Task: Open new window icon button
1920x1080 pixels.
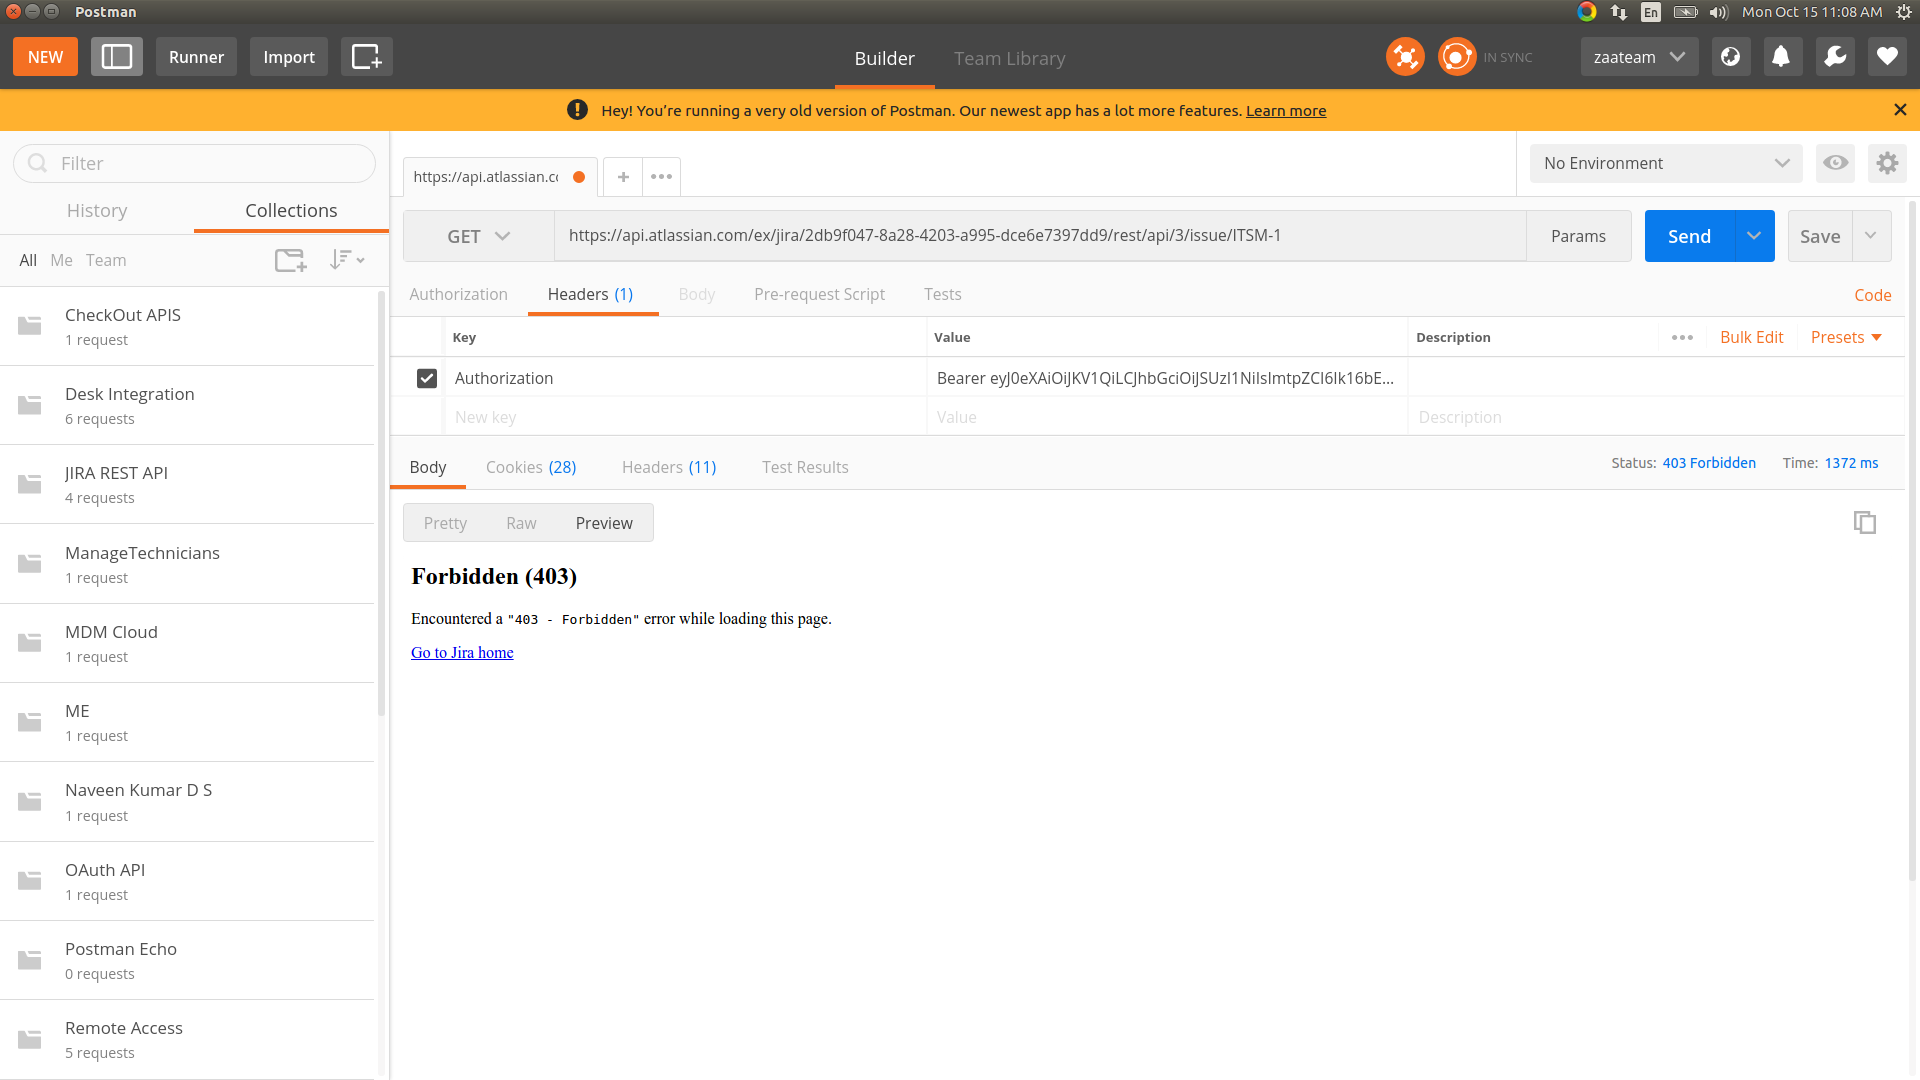Action: tap(367, 57)
